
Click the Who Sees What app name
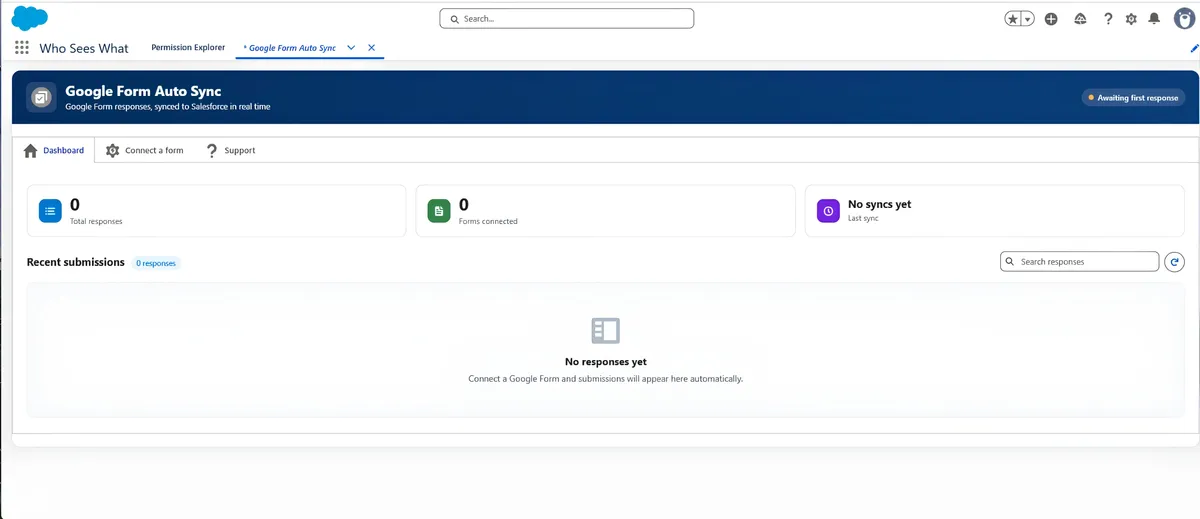point(84,48)
